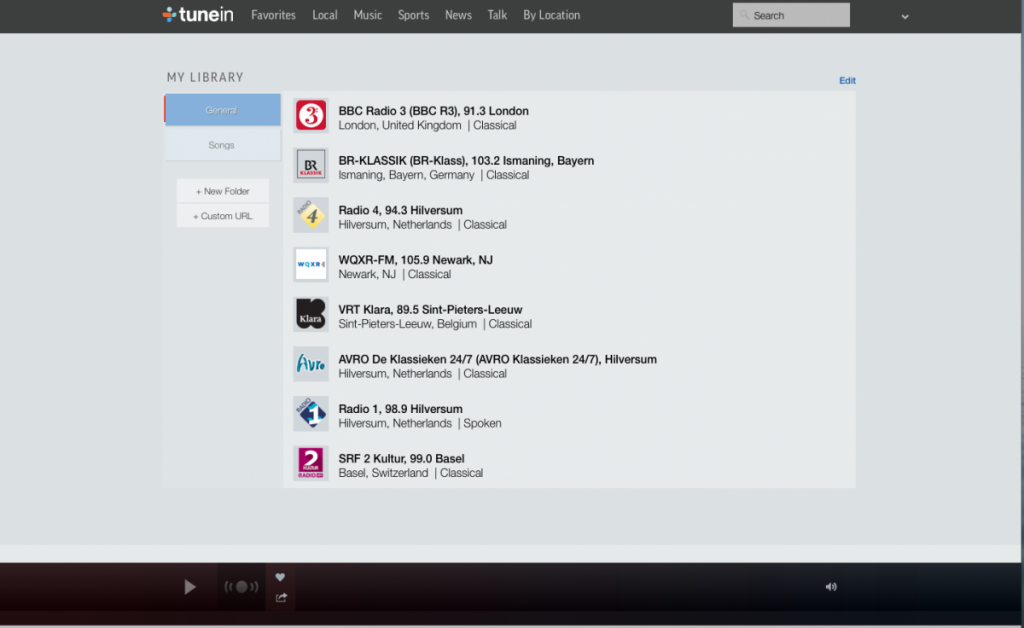Open WQXR-FM station logo
The image size is (1024, 628).
(311, 264)
